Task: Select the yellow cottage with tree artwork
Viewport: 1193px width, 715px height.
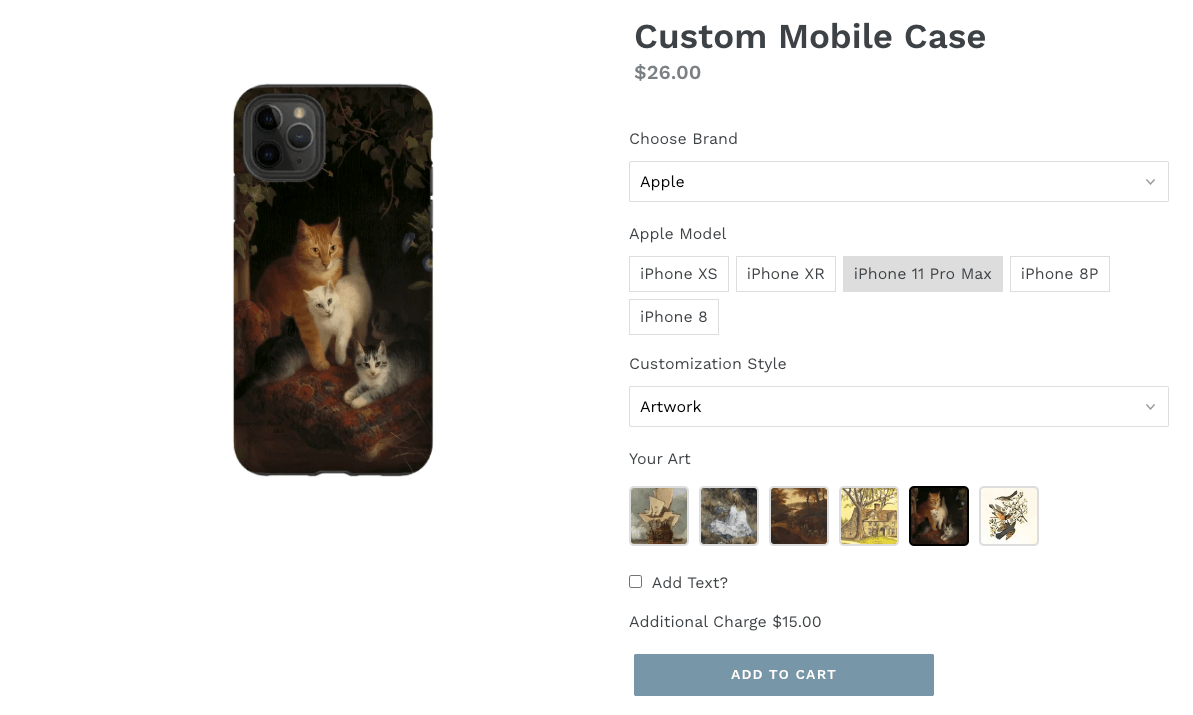Action: coord(869,516)
